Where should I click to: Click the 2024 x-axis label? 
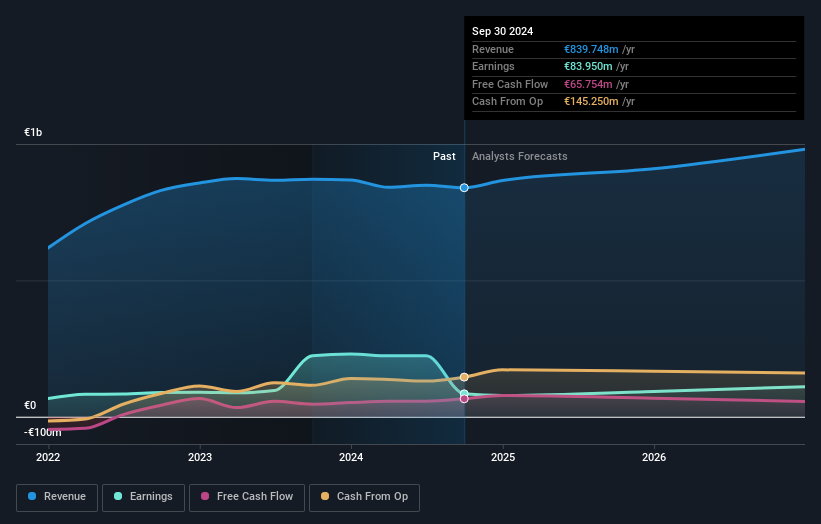(x=351, y=457)
